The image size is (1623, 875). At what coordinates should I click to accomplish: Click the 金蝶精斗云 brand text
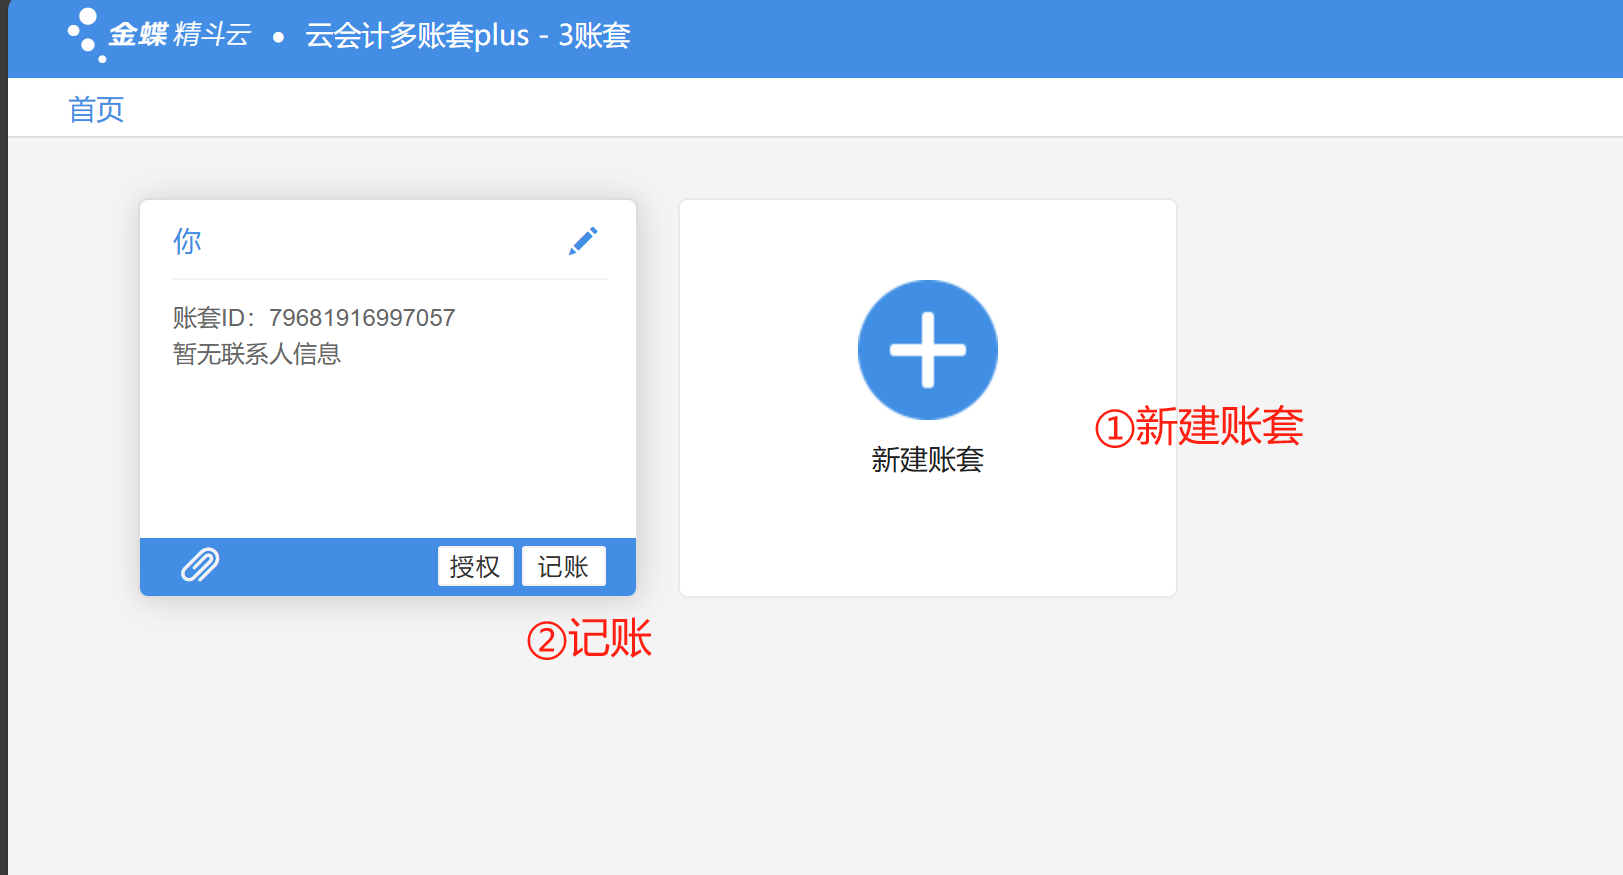(x=180, y=35)
